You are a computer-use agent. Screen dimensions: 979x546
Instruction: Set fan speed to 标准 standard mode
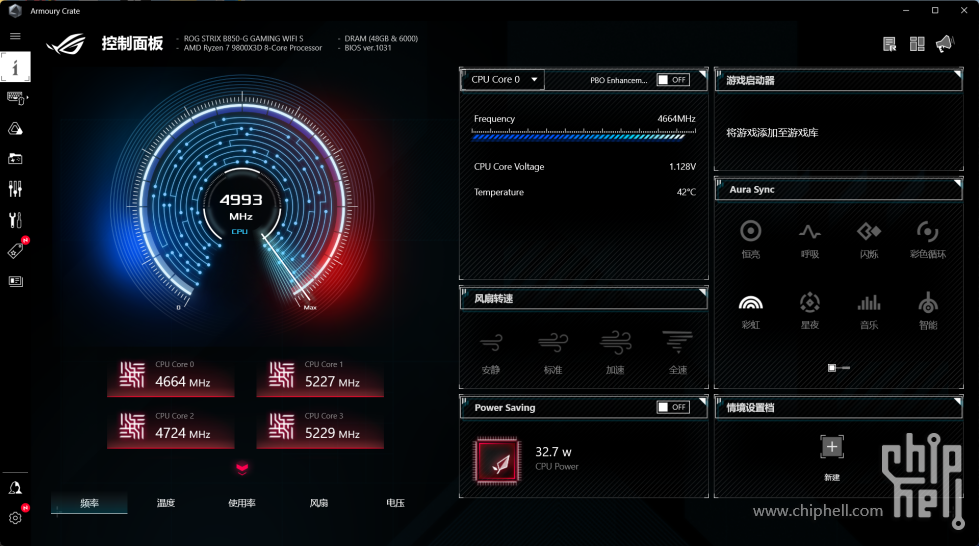[x=553, y=353]
